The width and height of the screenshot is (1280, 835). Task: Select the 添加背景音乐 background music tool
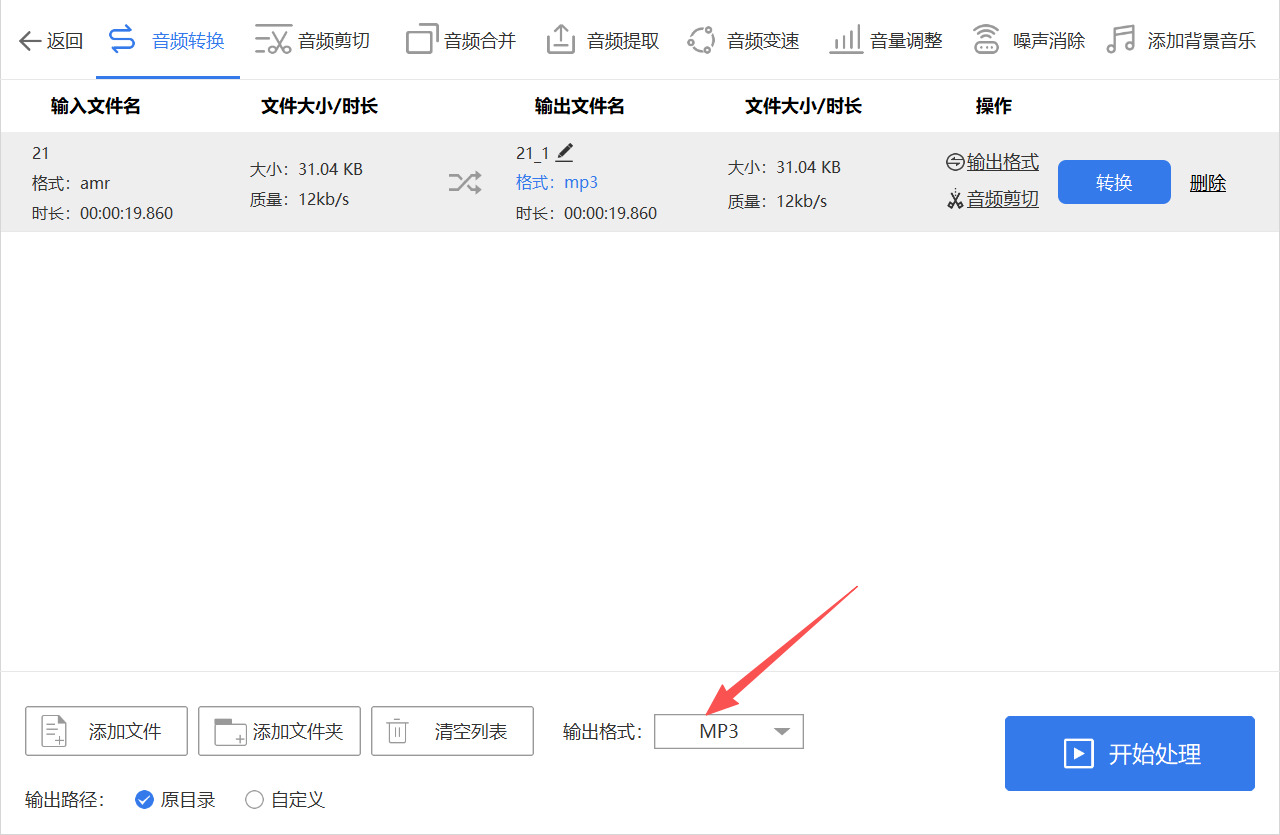(x=1180, y=40)
